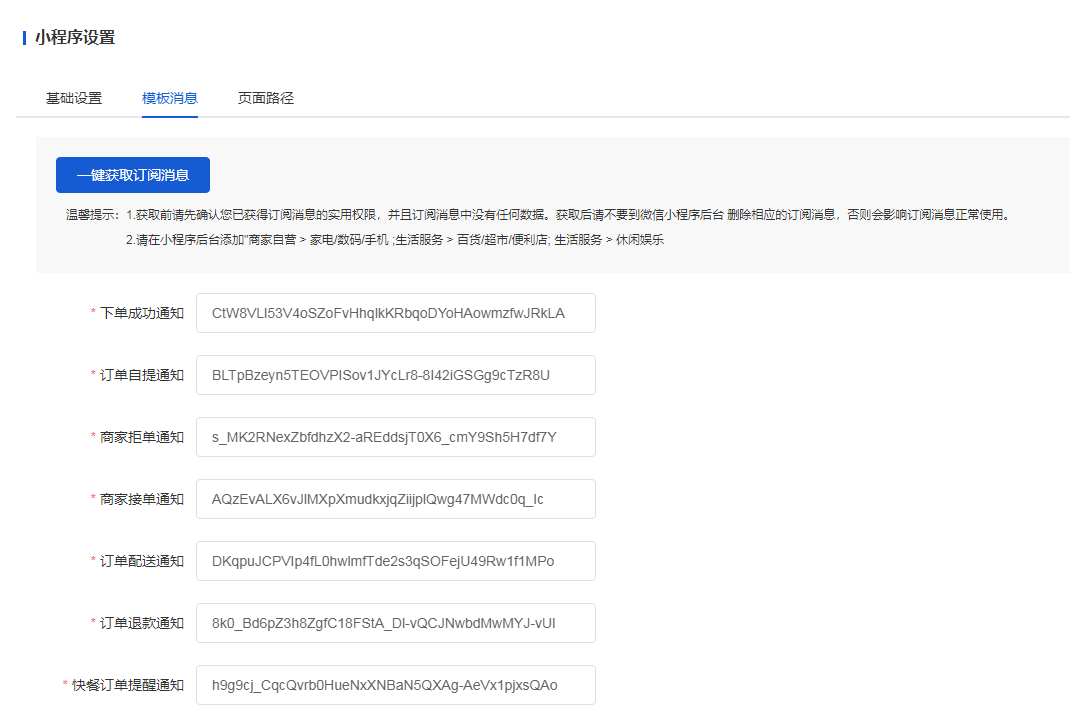Click the 快餐订单提醒通知 input field

point(396,685)
